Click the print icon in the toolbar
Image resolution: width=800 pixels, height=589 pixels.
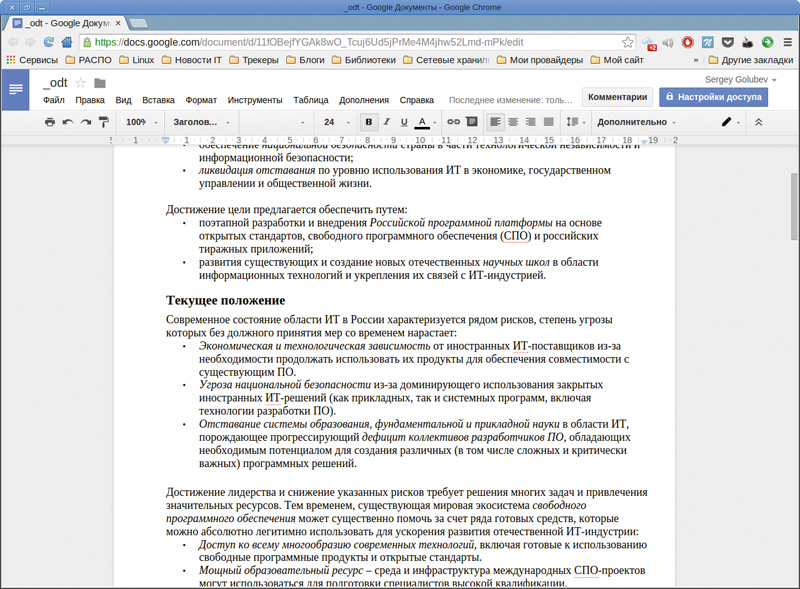(49, 122)
